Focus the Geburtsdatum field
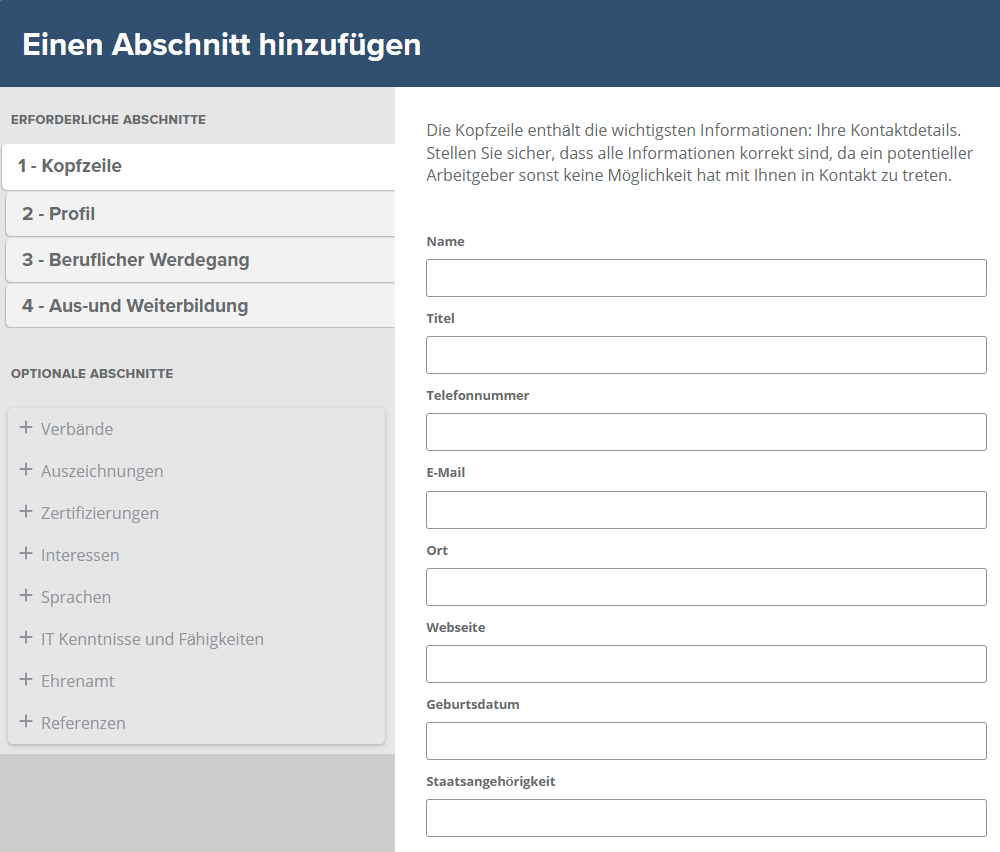1000x852 pixels. [706, 741]
